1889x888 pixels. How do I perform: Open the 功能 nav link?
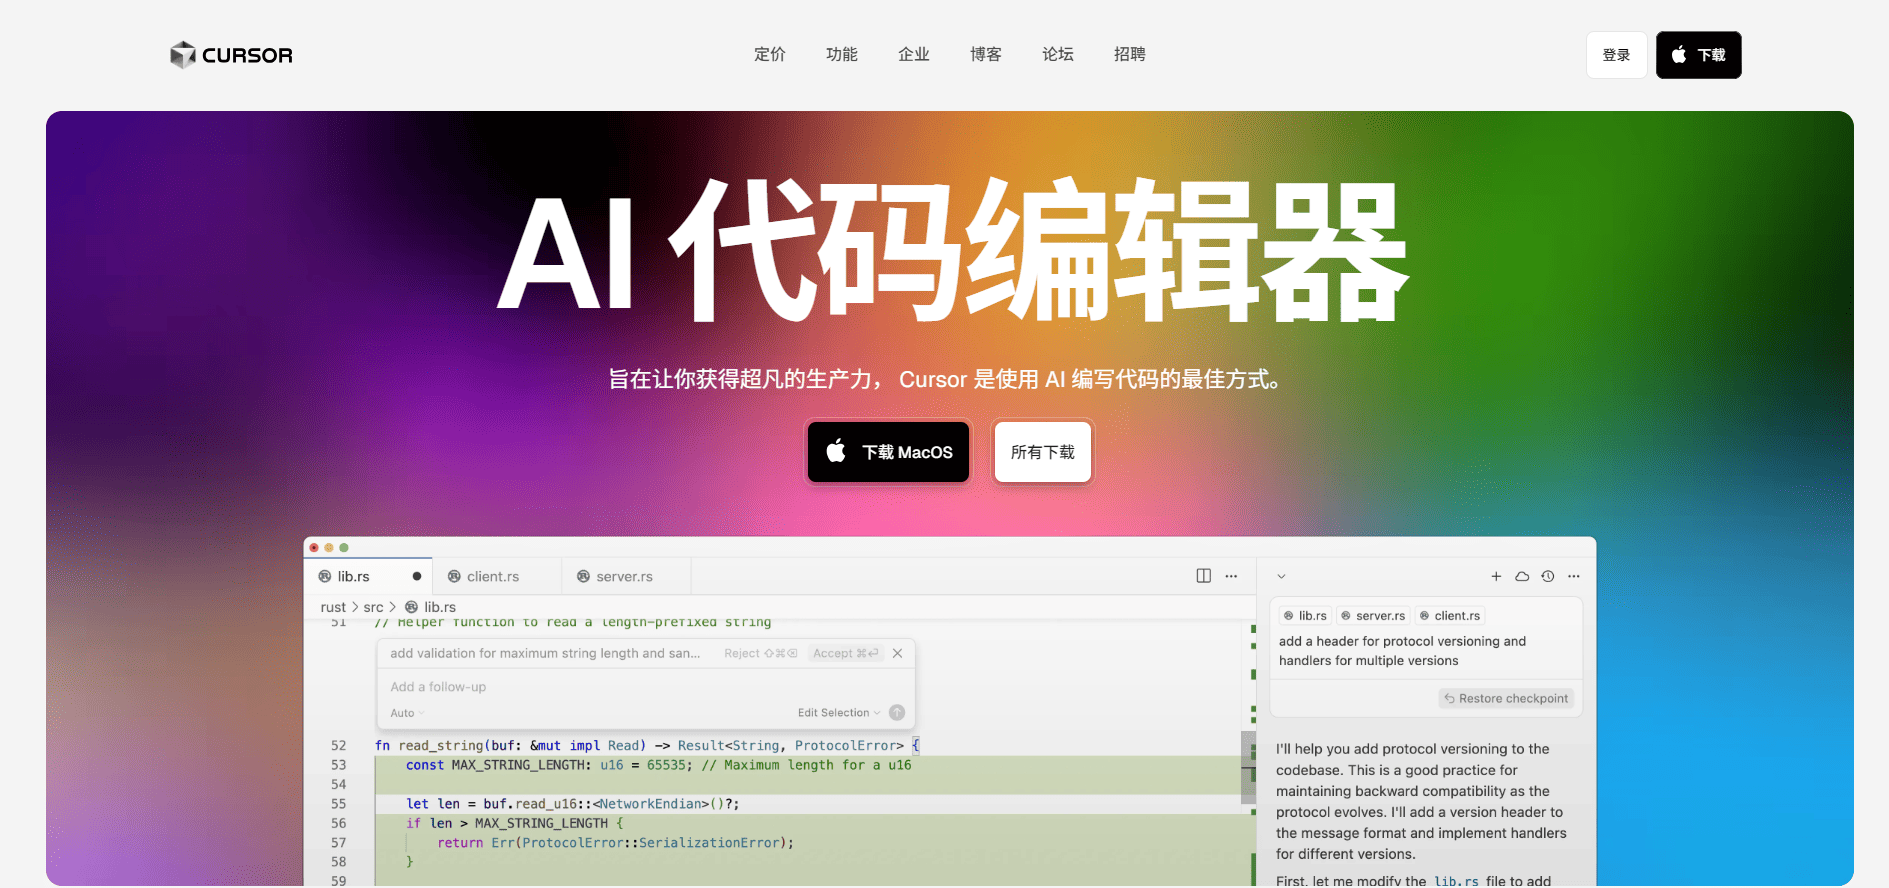(x=841, y=54)
